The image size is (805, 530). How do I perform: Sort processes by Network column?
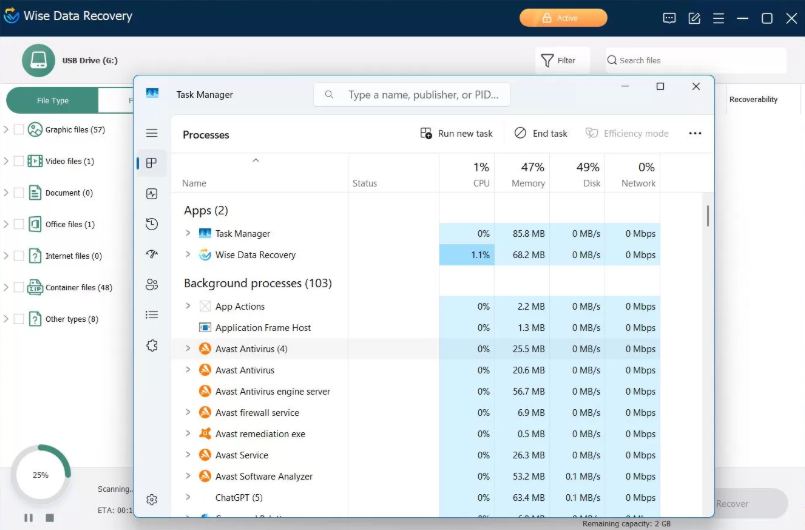[x=632, y=175]
